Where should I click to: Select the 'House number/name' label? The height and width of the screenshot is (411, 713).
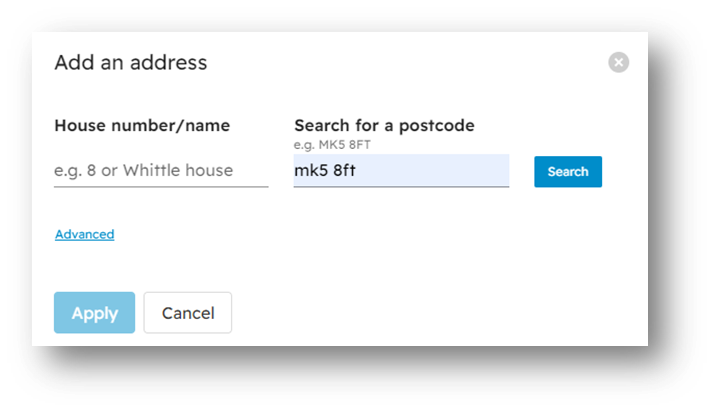click(x=142, y=125)
